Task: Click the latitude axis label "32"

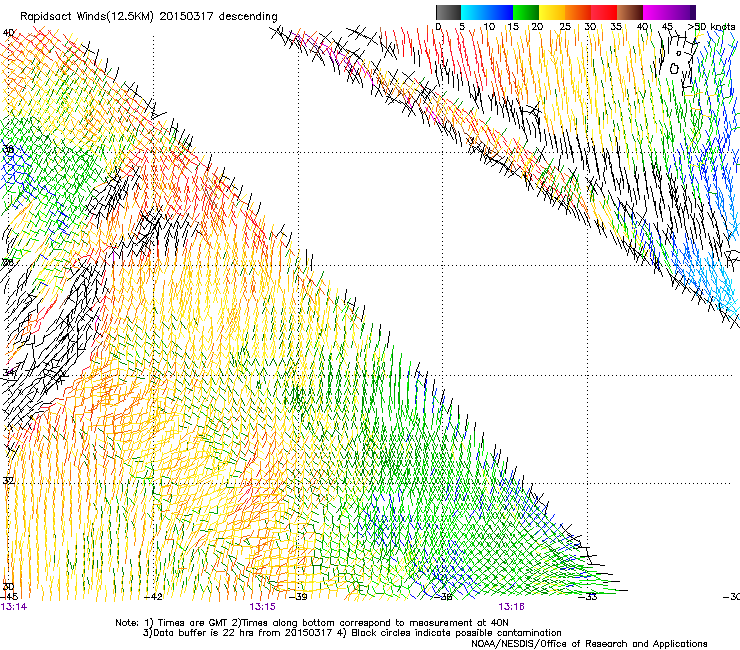Action: coord(8,481)
